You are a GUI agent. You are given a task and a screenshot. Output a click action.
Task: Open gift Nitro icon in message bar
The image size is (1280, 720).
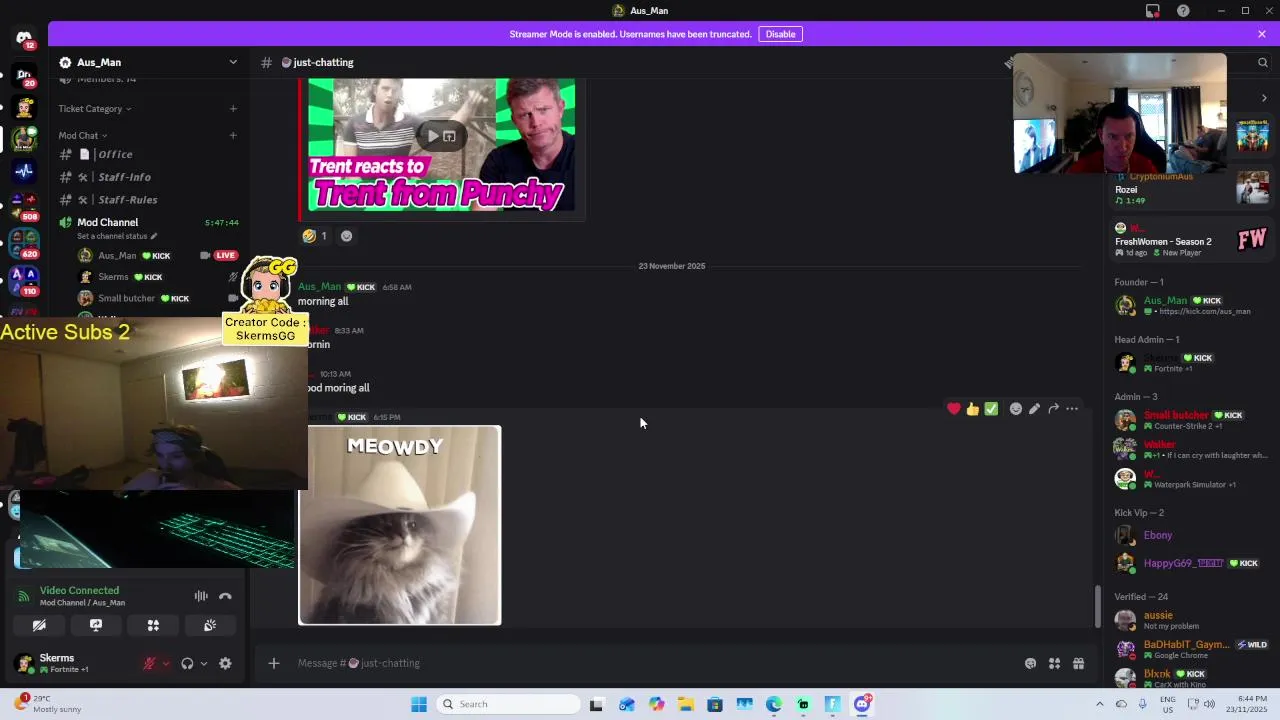click(x=1078, y=663)
